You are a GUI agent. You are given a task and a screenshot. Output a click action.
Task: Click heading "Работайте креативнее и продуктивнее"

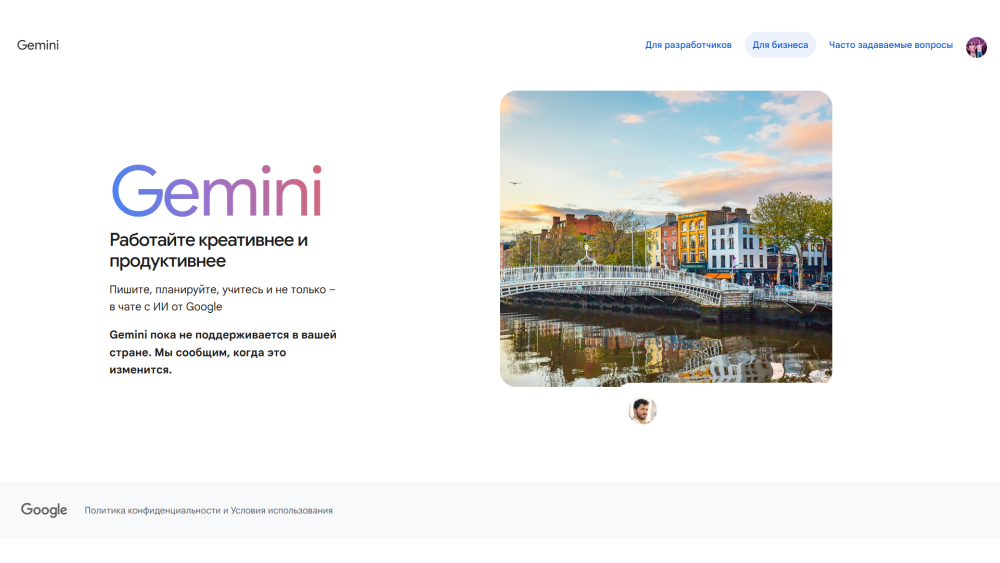pos(209,251)
